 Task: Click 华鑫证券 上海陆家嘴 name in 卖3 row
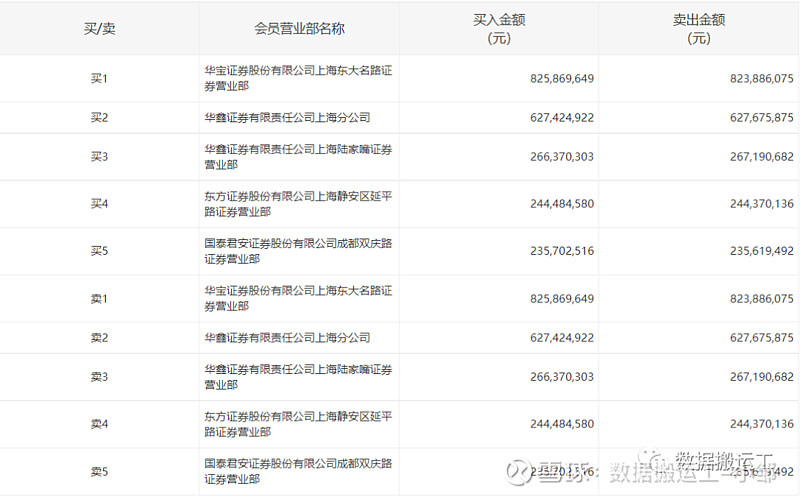pos(298,377)
